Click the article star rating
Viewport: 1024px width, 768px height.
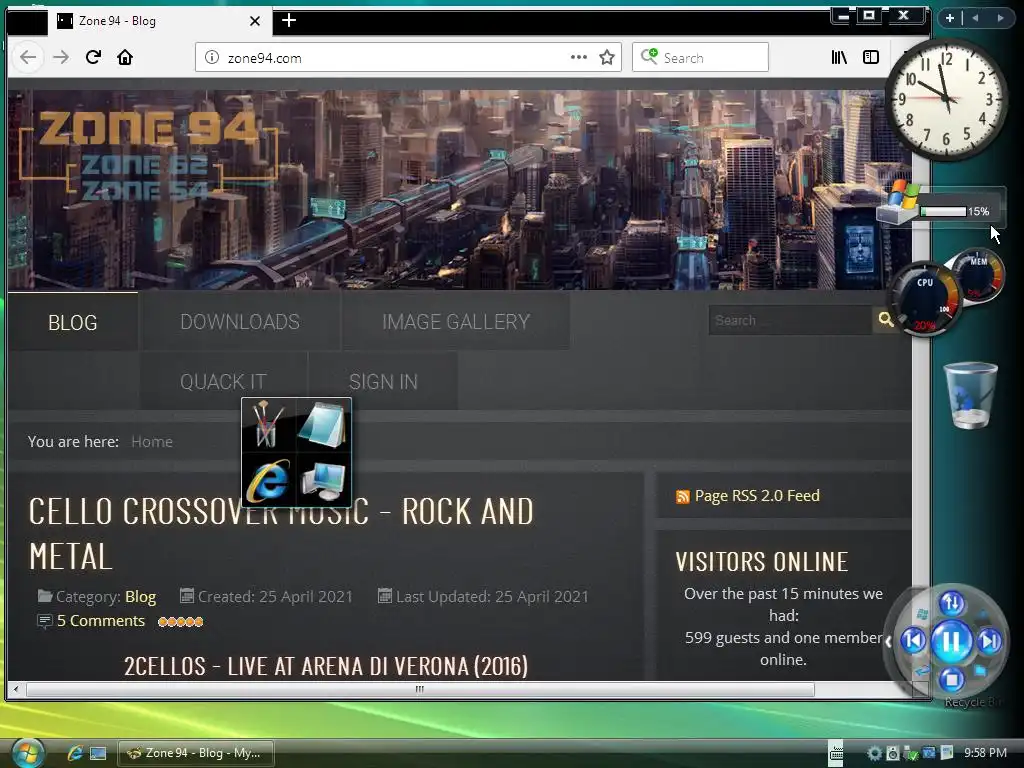pos(180,622)
